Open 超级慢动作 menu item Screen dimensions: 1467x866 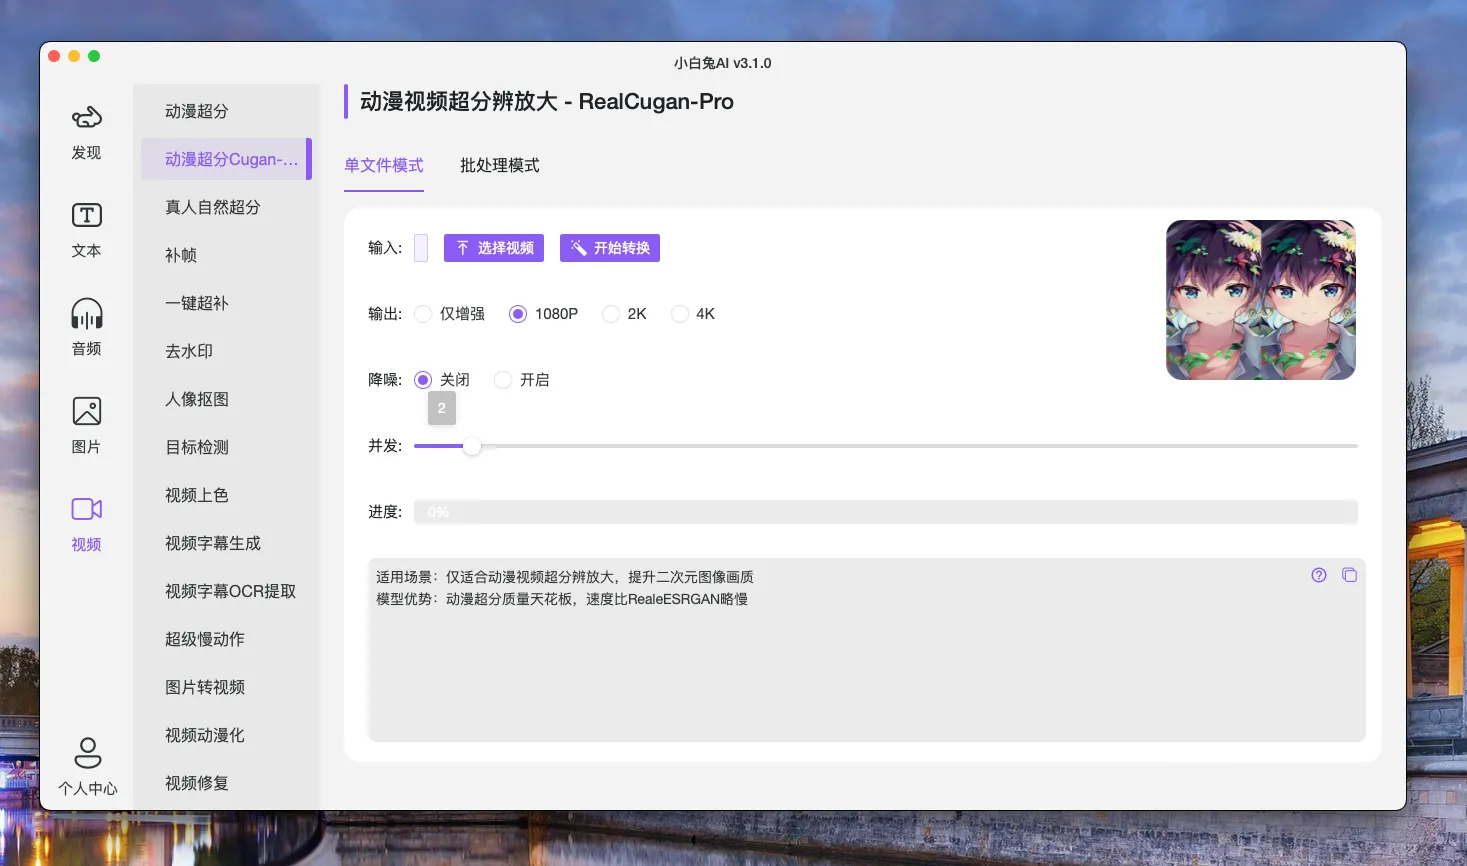[226, 639]
